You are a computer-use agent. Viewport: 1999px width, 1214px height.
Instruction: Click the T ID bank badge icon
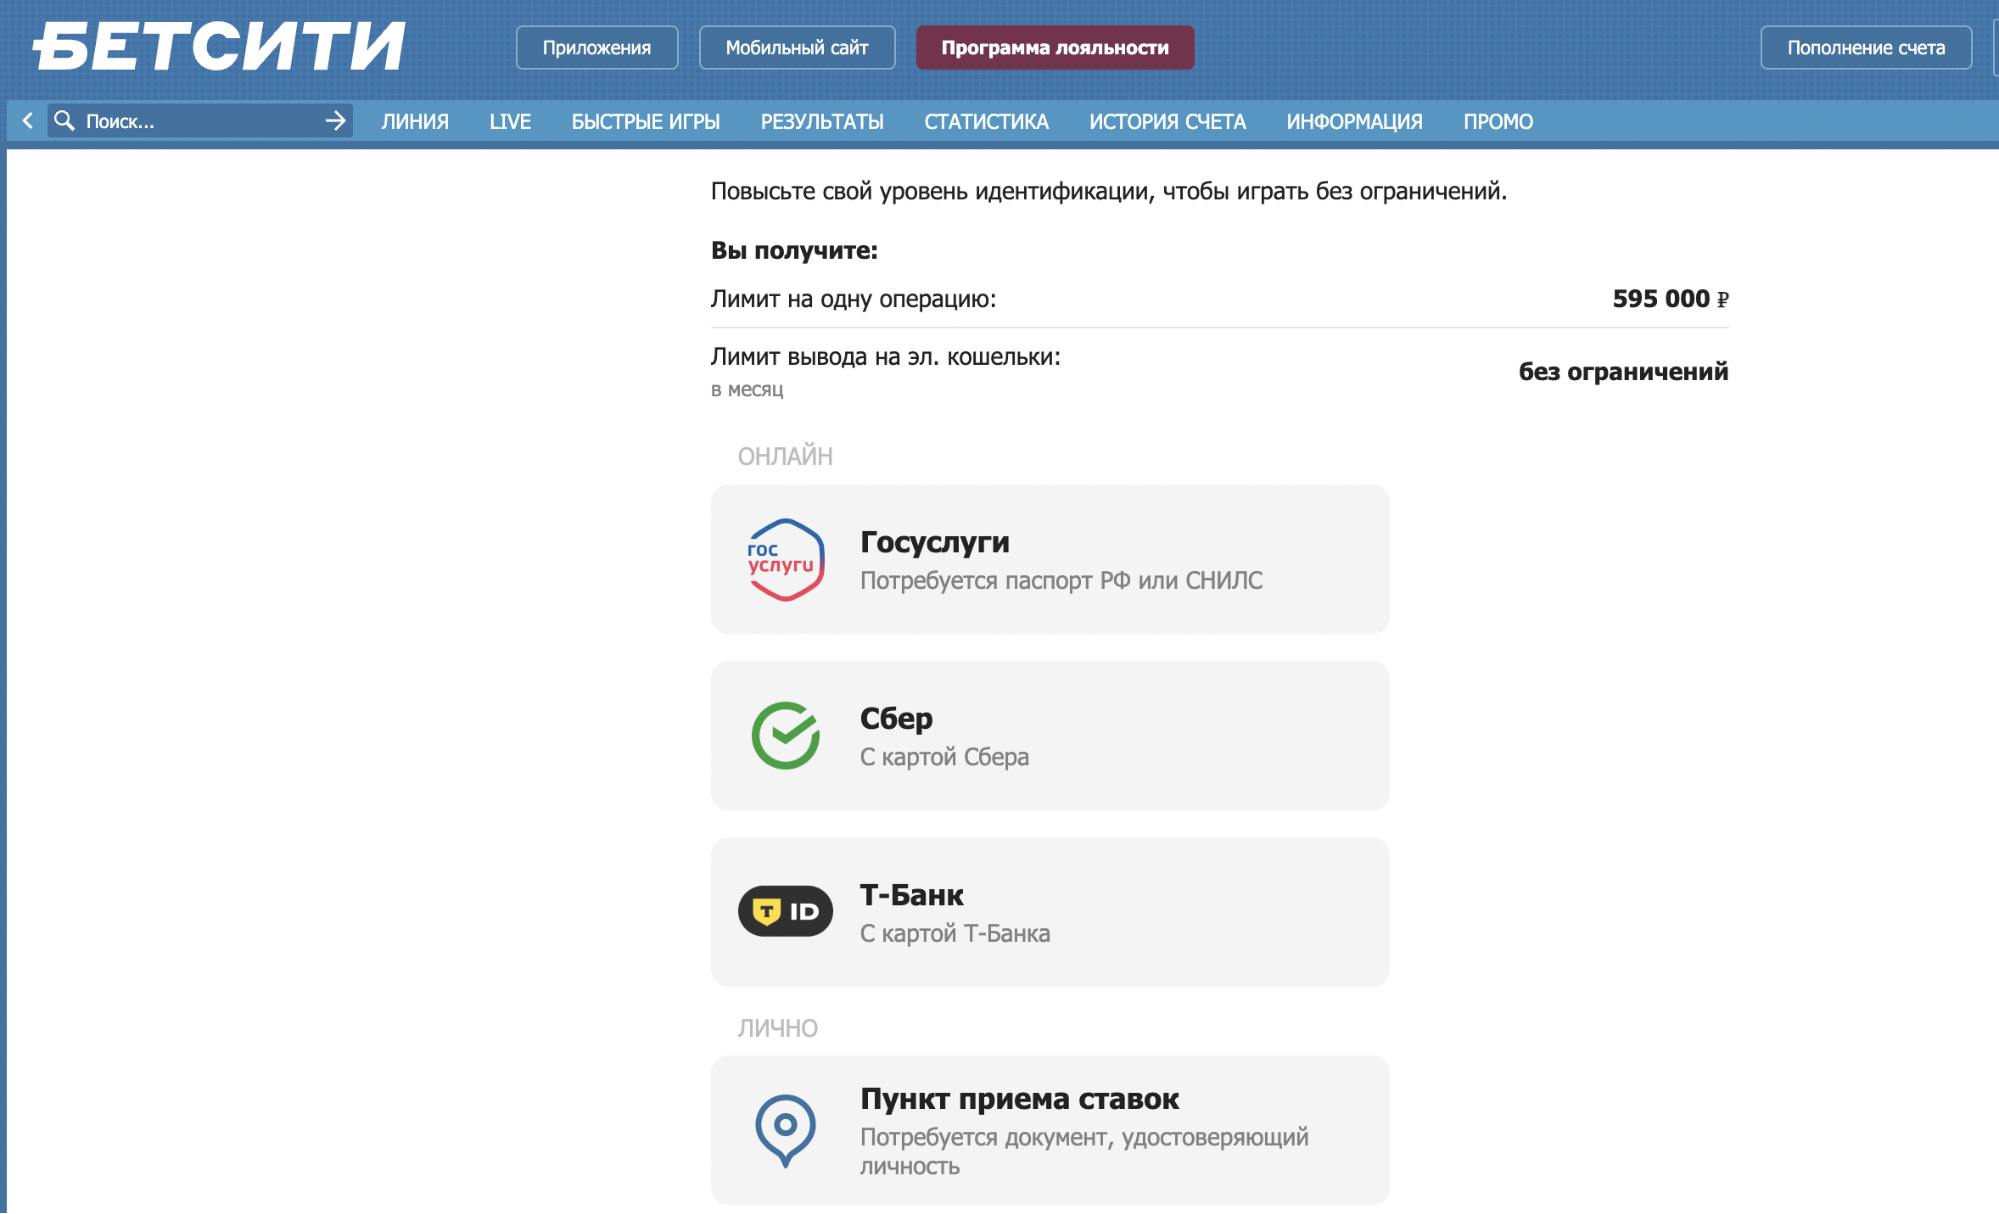coord(786,911)
